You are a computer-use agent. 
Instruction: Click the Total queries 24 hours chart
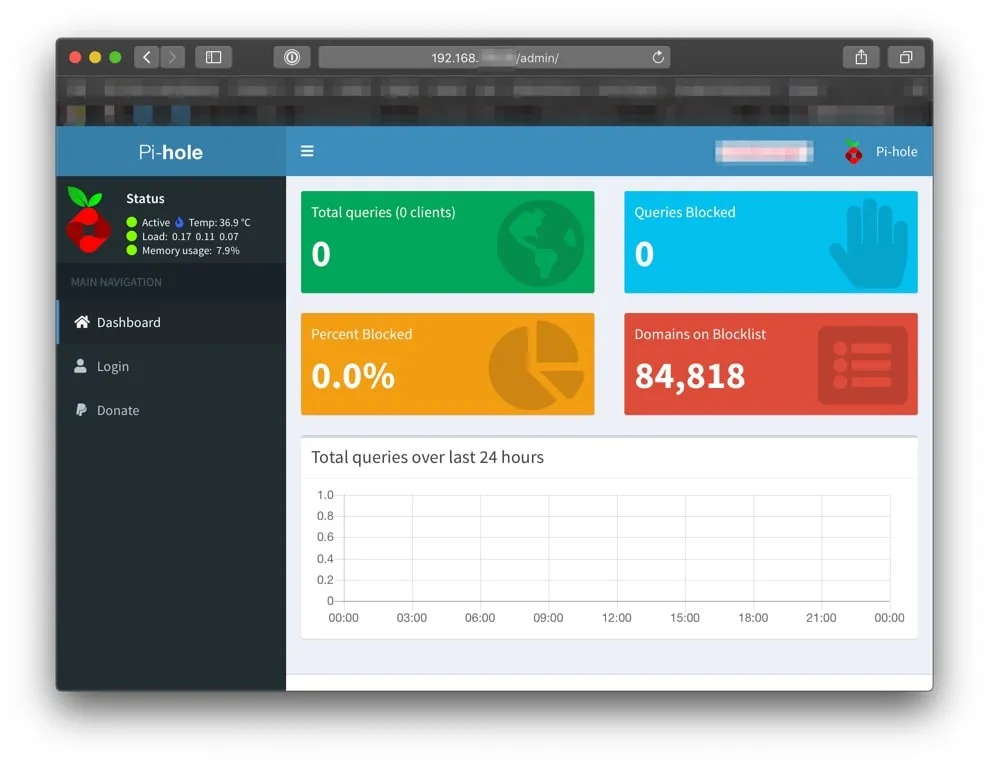615,548
